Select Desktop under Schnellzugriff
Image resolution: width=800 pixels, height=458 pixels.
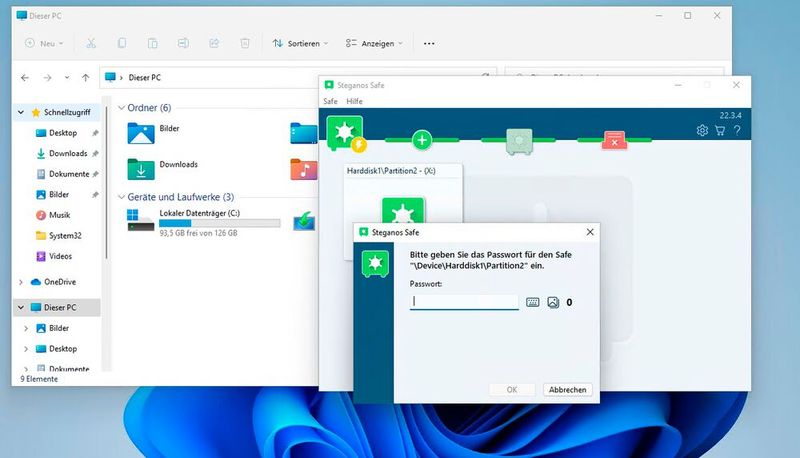(x=63, y=133)
